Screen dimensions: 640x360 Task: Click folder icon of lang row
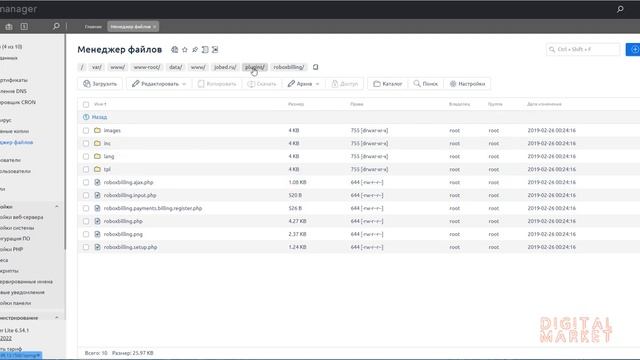[97, 156]
